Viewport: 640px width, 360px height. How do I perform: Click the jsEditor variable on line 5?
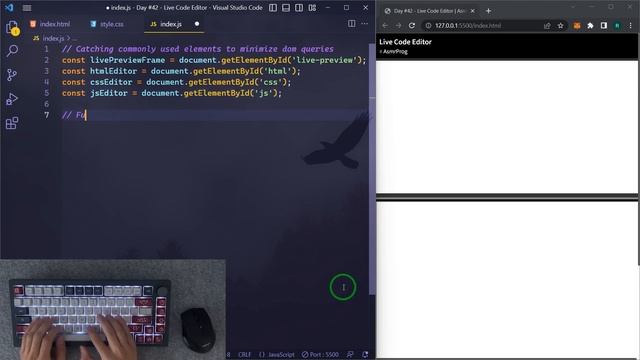[x=109, y=93]
